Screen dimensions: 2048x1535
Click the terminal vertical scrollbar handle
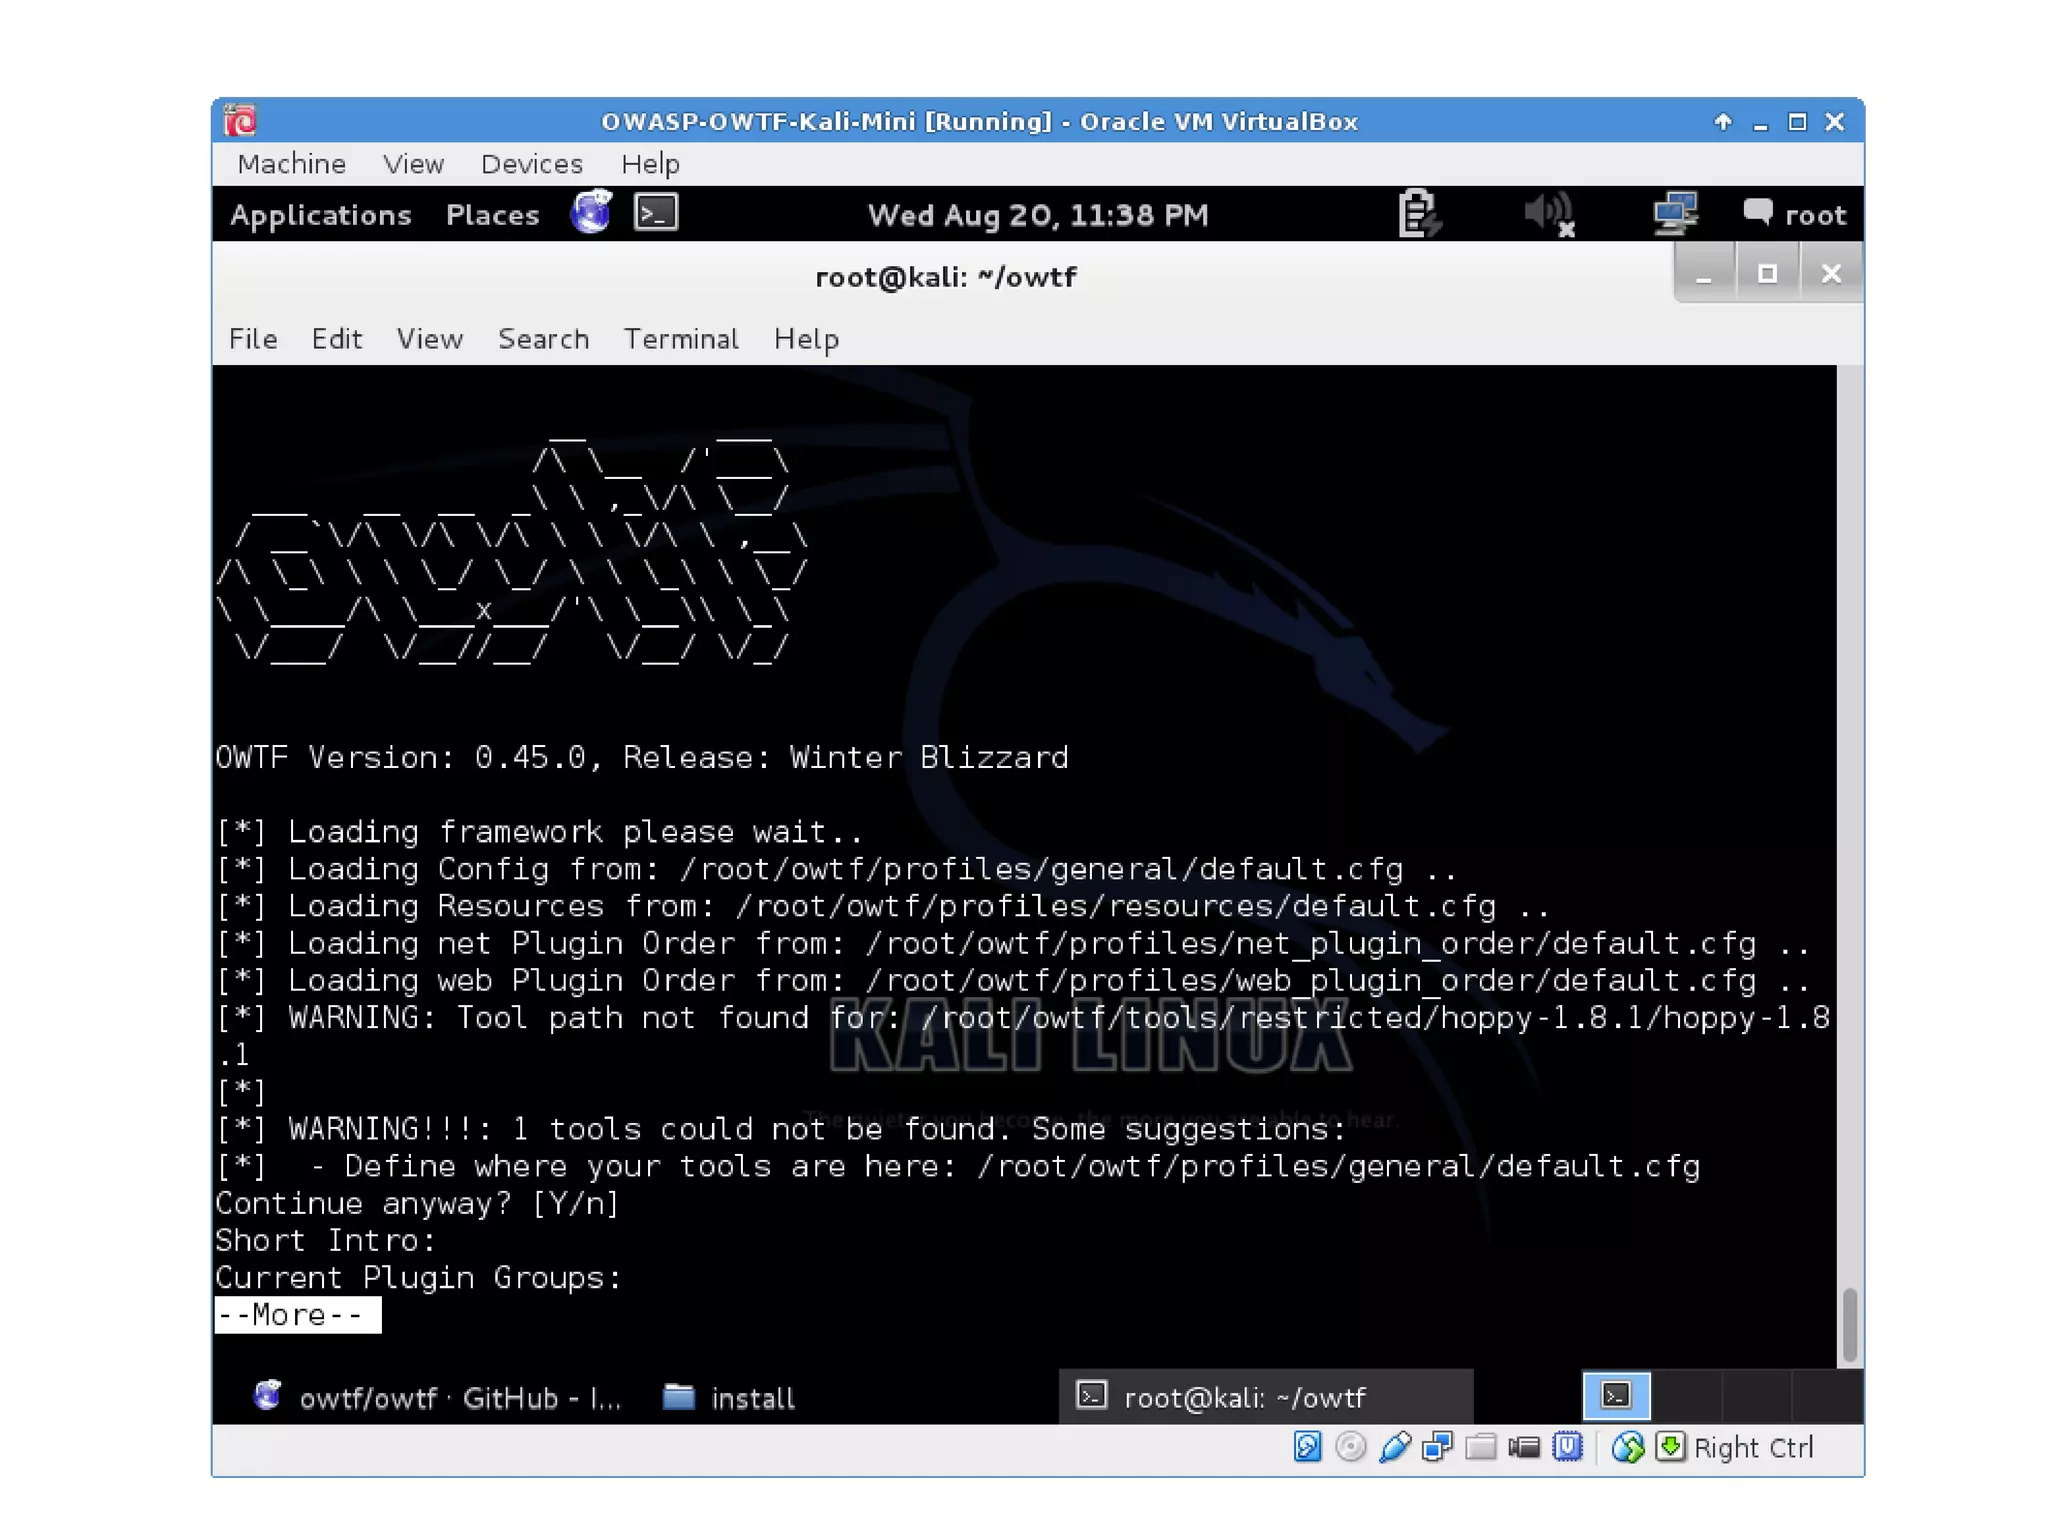pyautogui.click(x=1849, y=1324)
